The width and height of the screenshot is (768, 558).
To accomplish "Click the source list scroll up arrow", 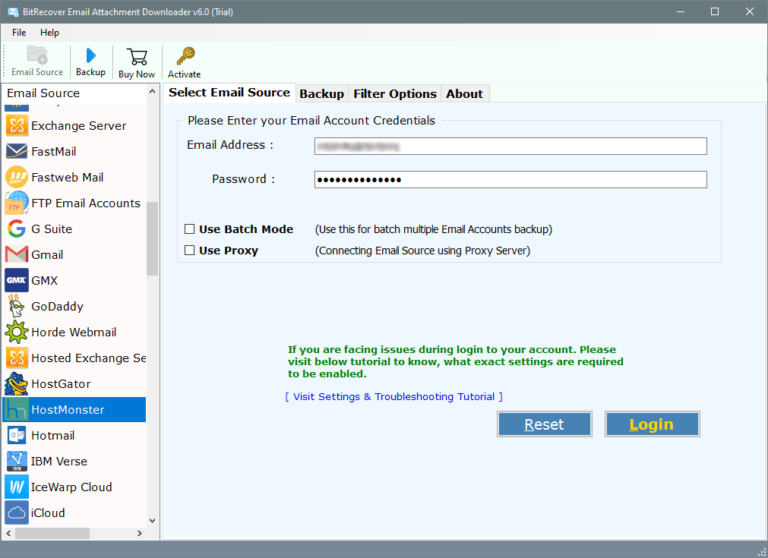I will pos(152,92).
